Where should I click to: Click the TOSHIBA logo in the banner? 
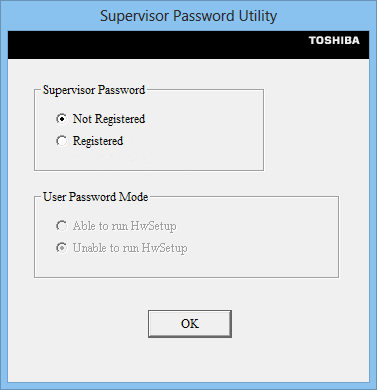[334, 40]
